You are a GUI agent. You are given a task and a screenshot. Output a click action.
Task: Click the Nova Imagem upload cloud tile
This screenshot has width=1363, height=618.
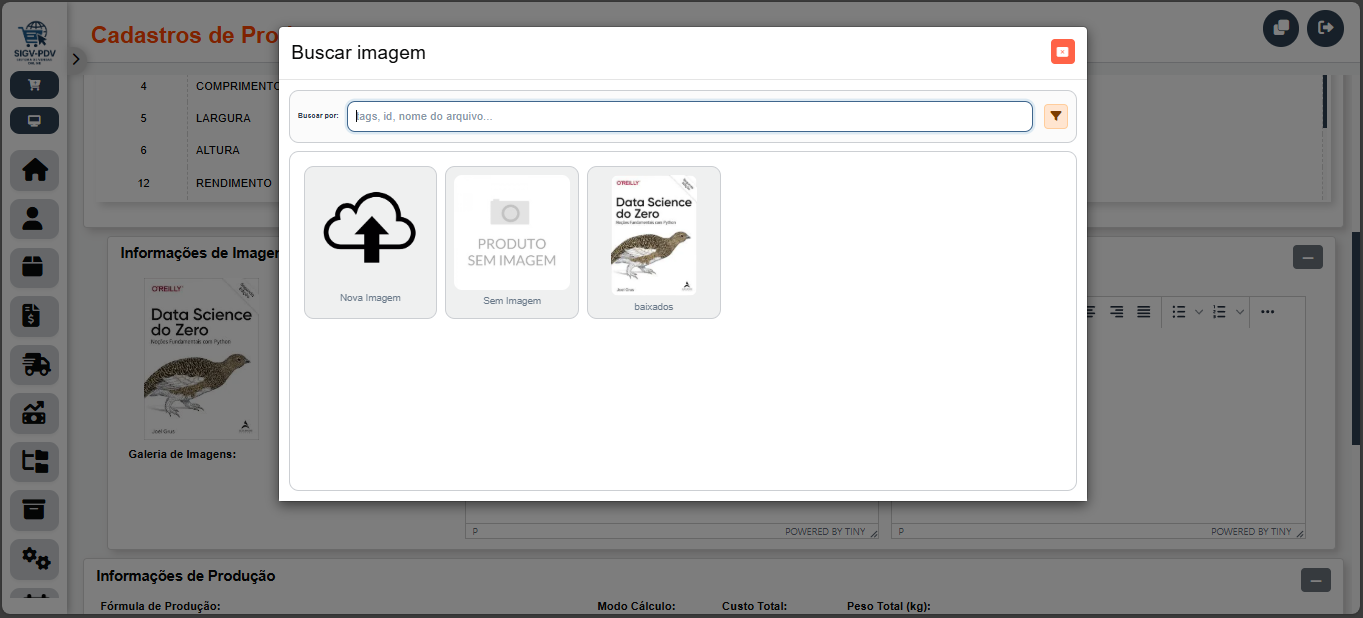pyautogui.click(x=370, y=242)
